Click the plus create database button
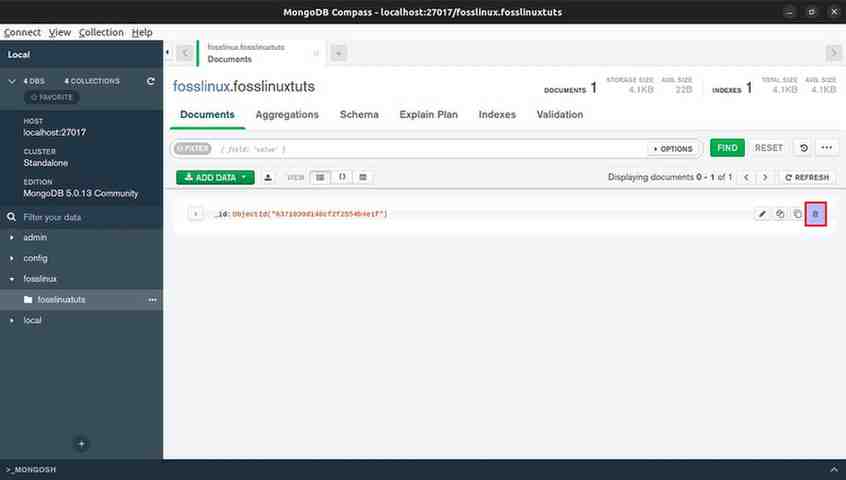 pos(81,444)
